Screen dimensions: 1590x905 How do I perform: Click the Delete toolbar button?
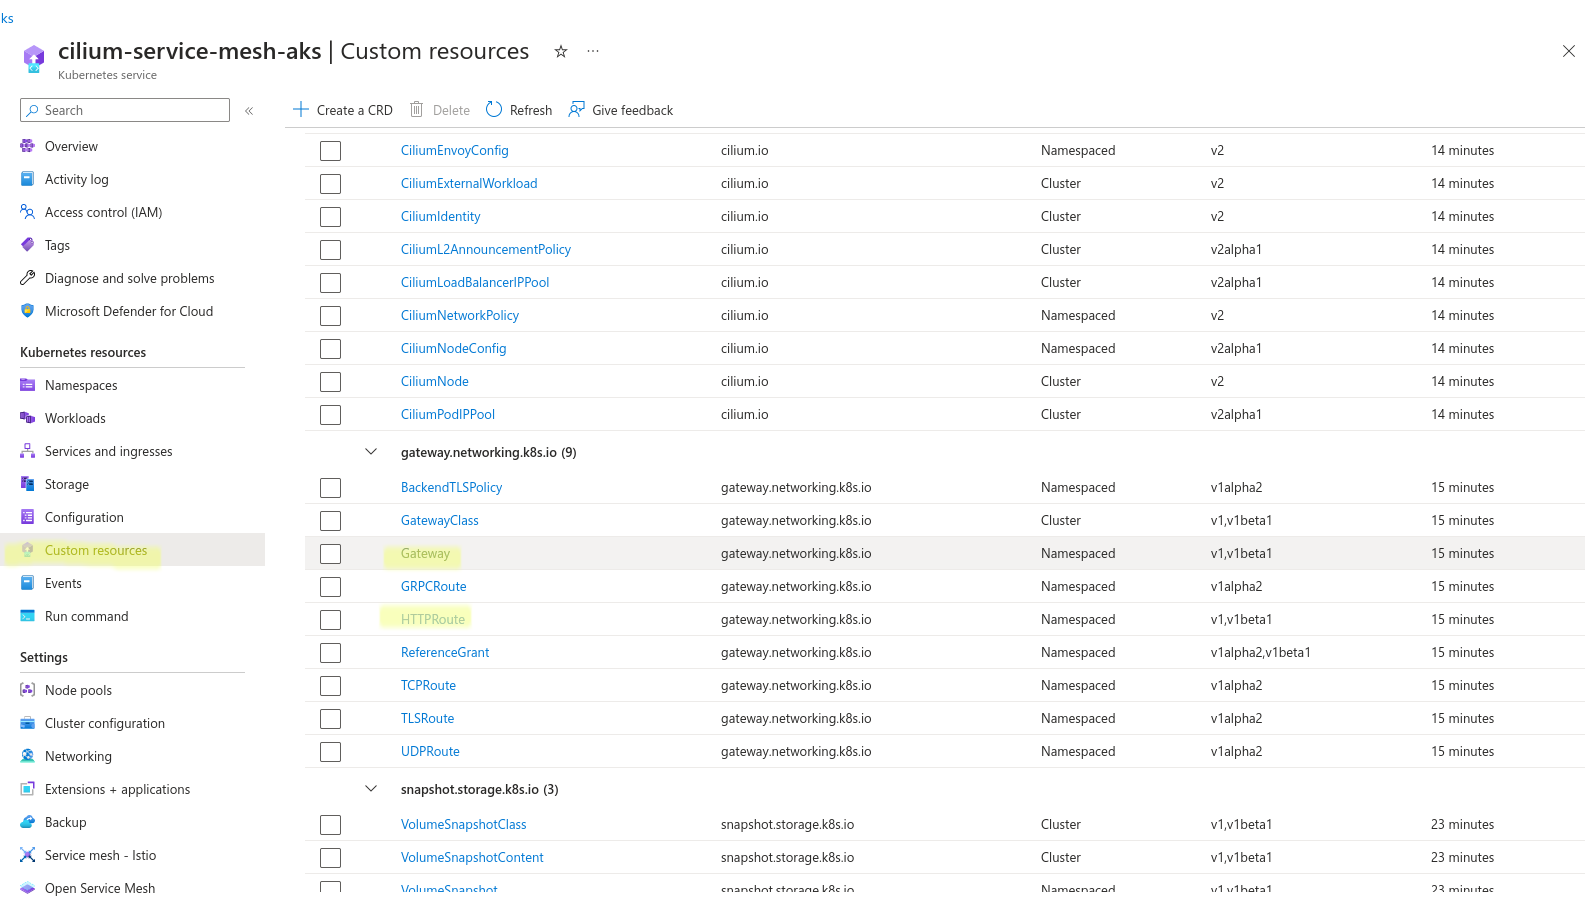tap(440, 110)
